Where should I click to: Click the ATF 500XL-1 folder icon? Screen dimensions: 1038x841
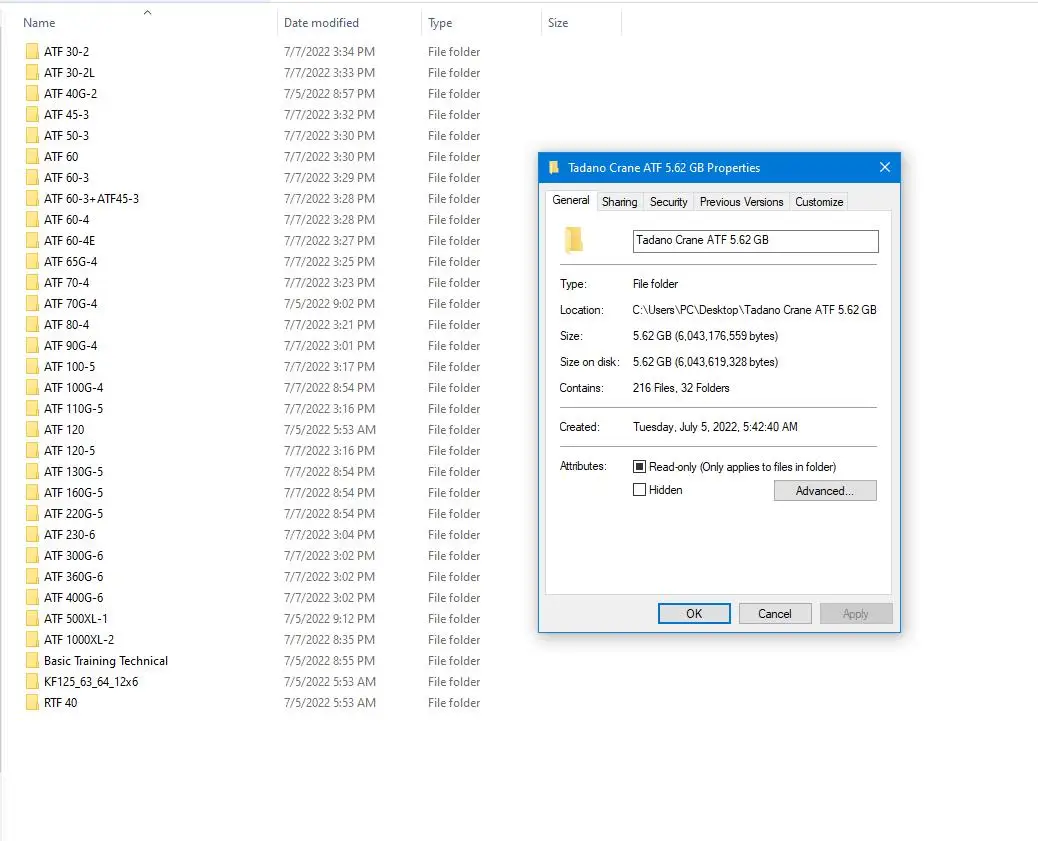[32, 618]
